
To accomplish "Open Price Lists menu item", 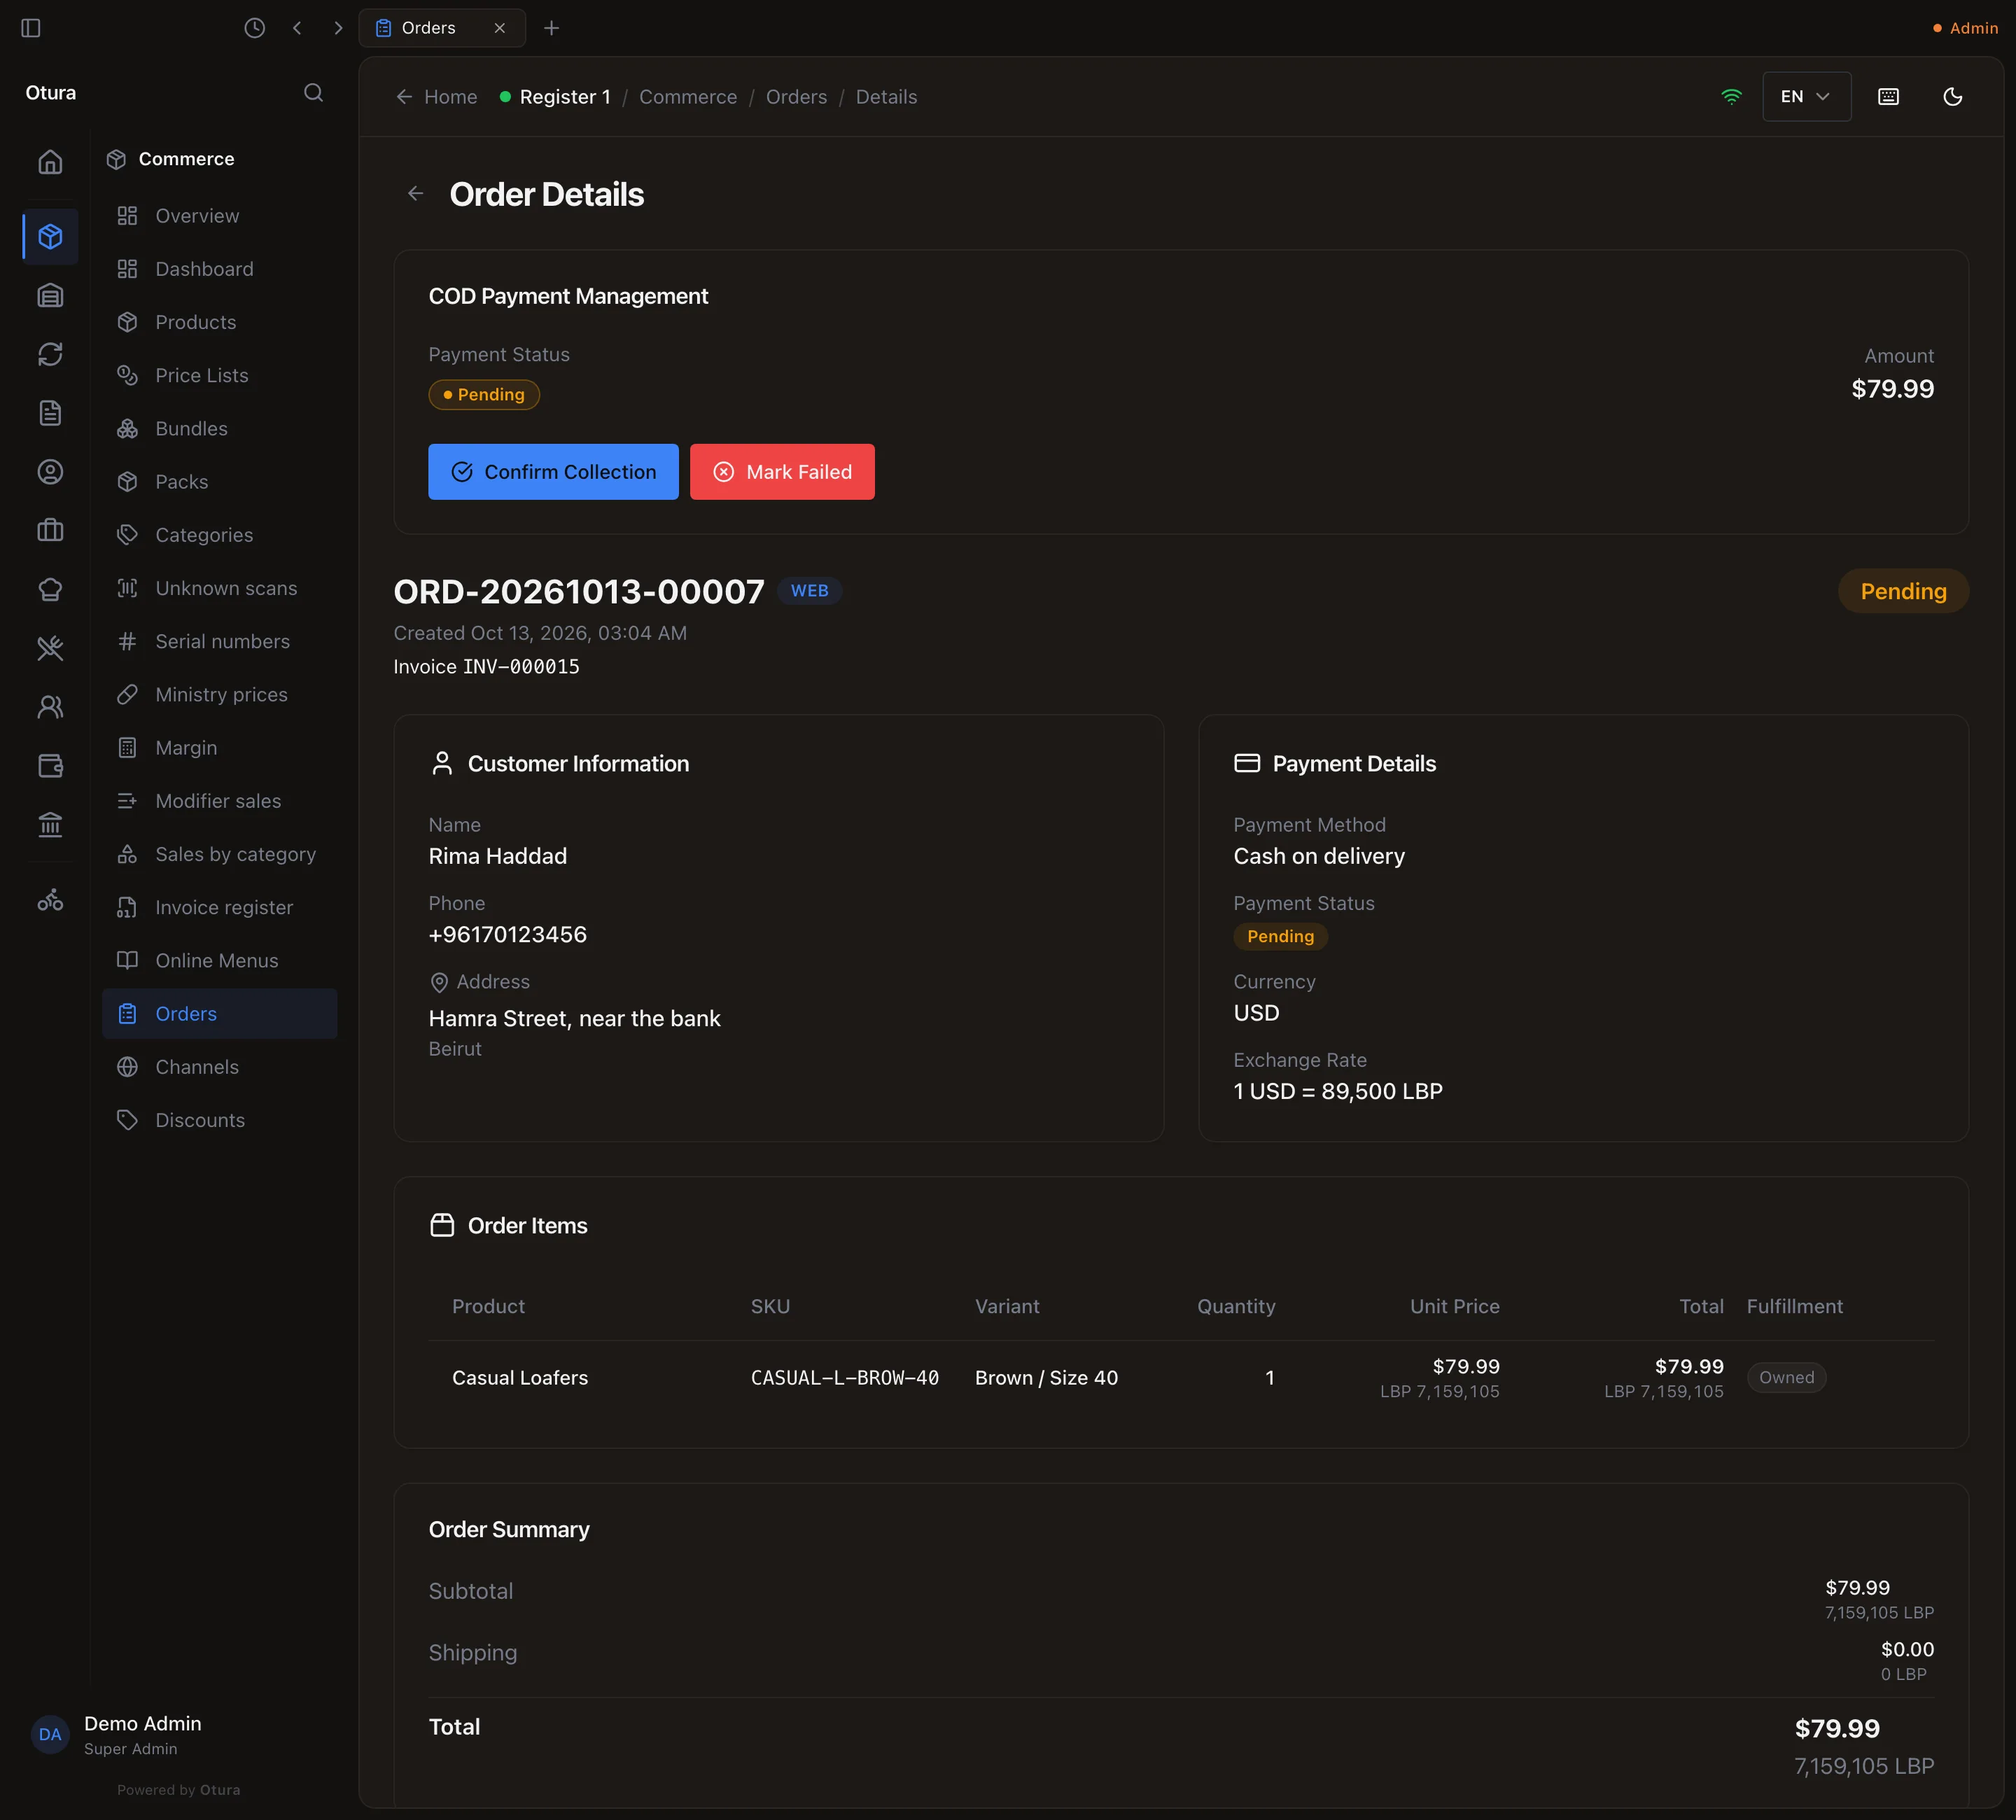I will 219,375.
